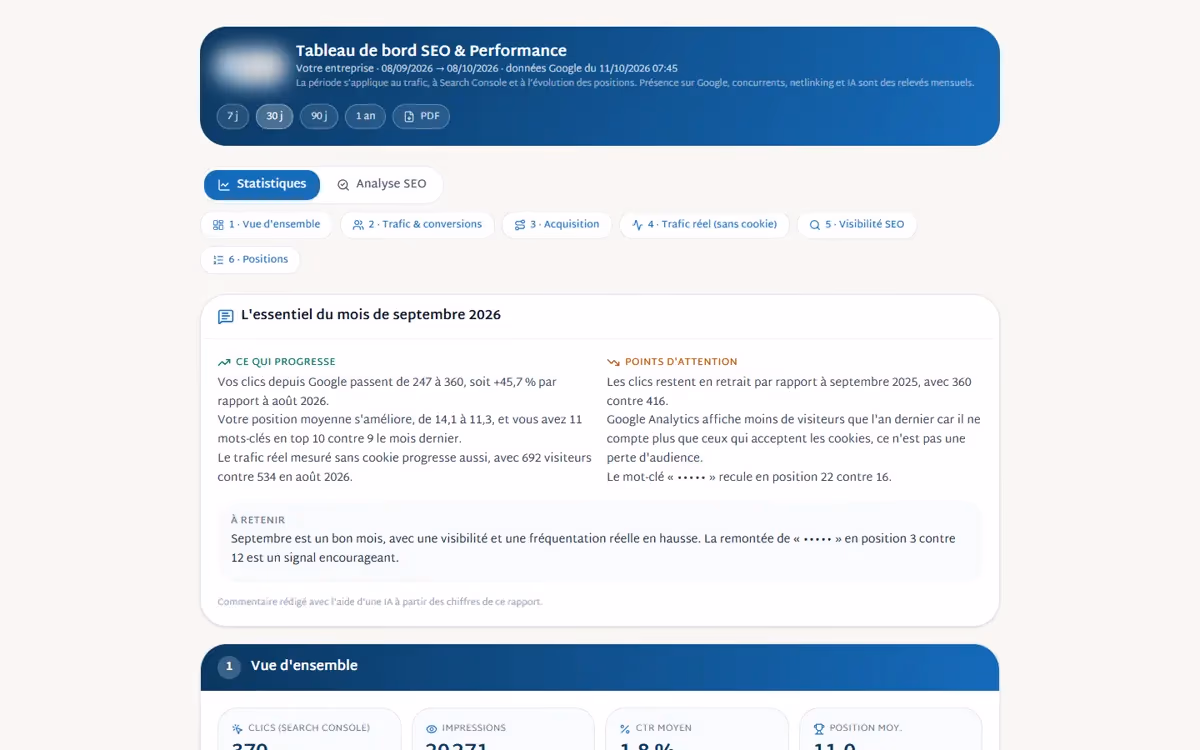Image resolution: width=1200 pixels, height=750 pixels.
Task: Jump to 2 · Trafic & conversions section
Action: pos(417,225)
